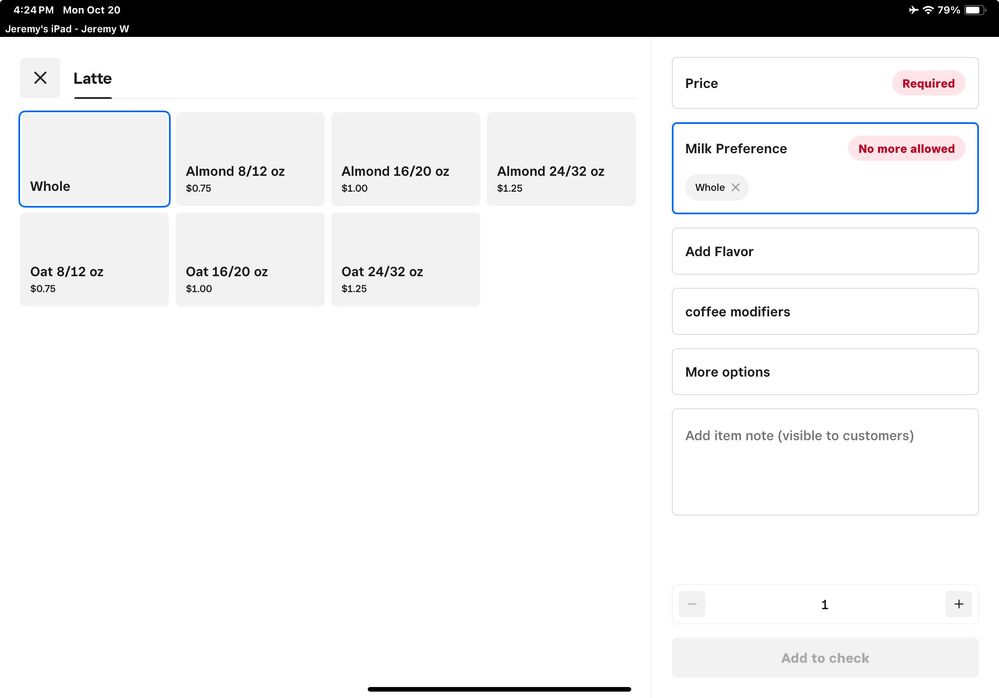Decrease quantity with the minus button

[692, 604]
